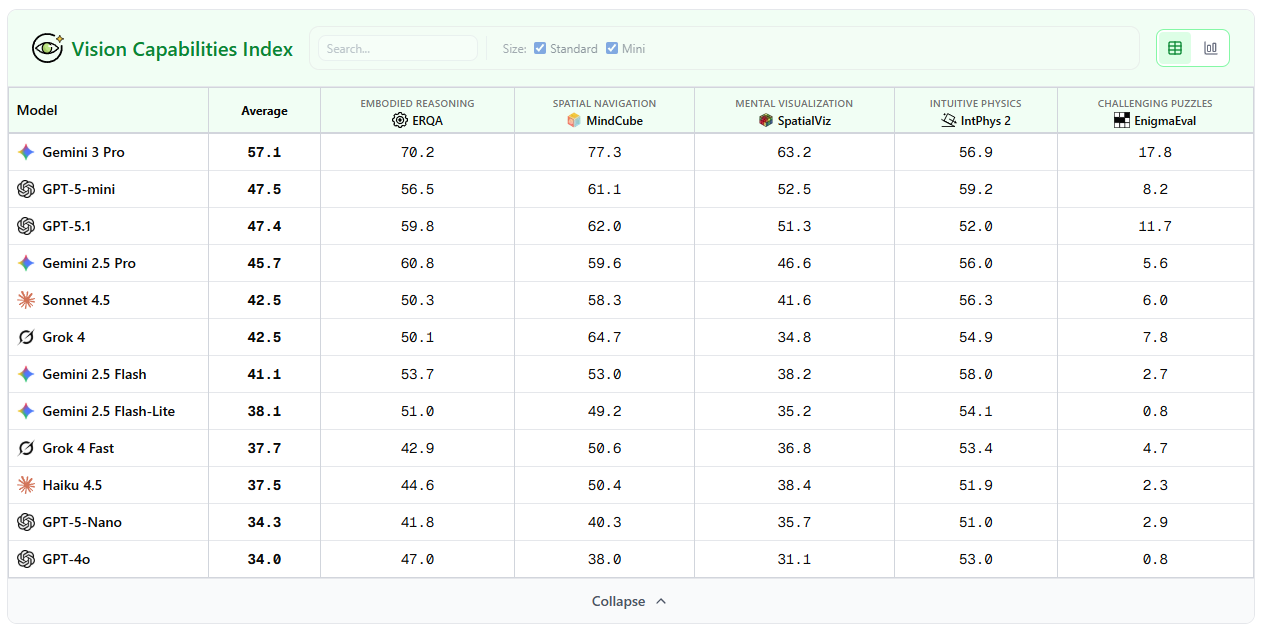Sort by the Average column header
Image resolution: width=1264 pixels, height=628 pixels.
click(264, 111)
